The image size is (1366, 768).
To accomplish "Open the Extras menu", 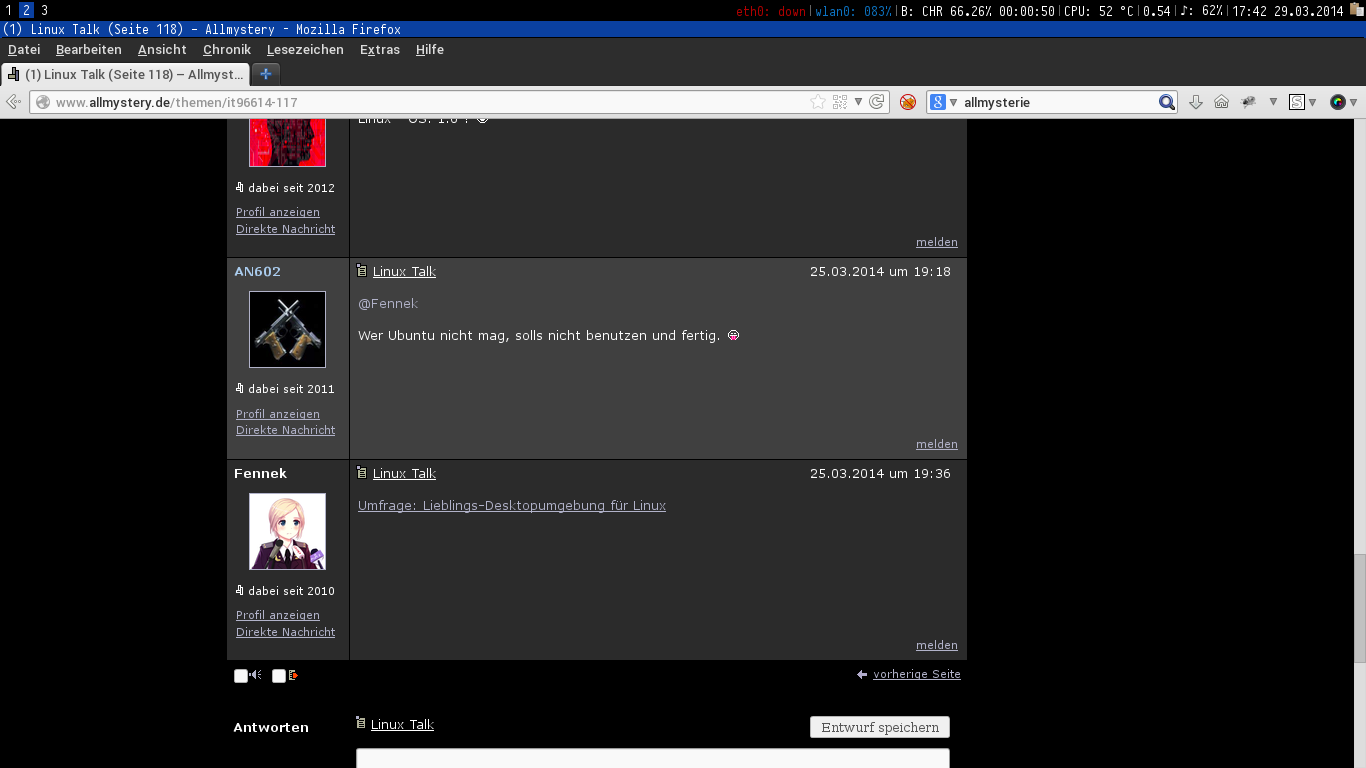I will click(x=380, y=49).
